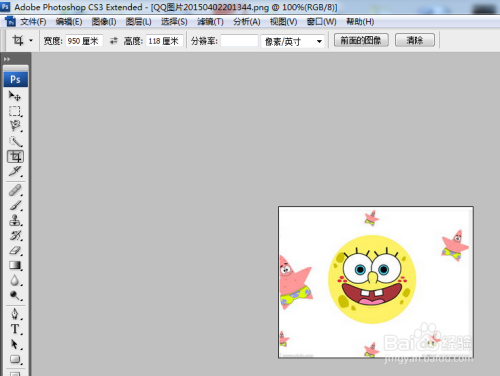
Task: Click the Ps icon in menu bar
Action: coord(10,22)
